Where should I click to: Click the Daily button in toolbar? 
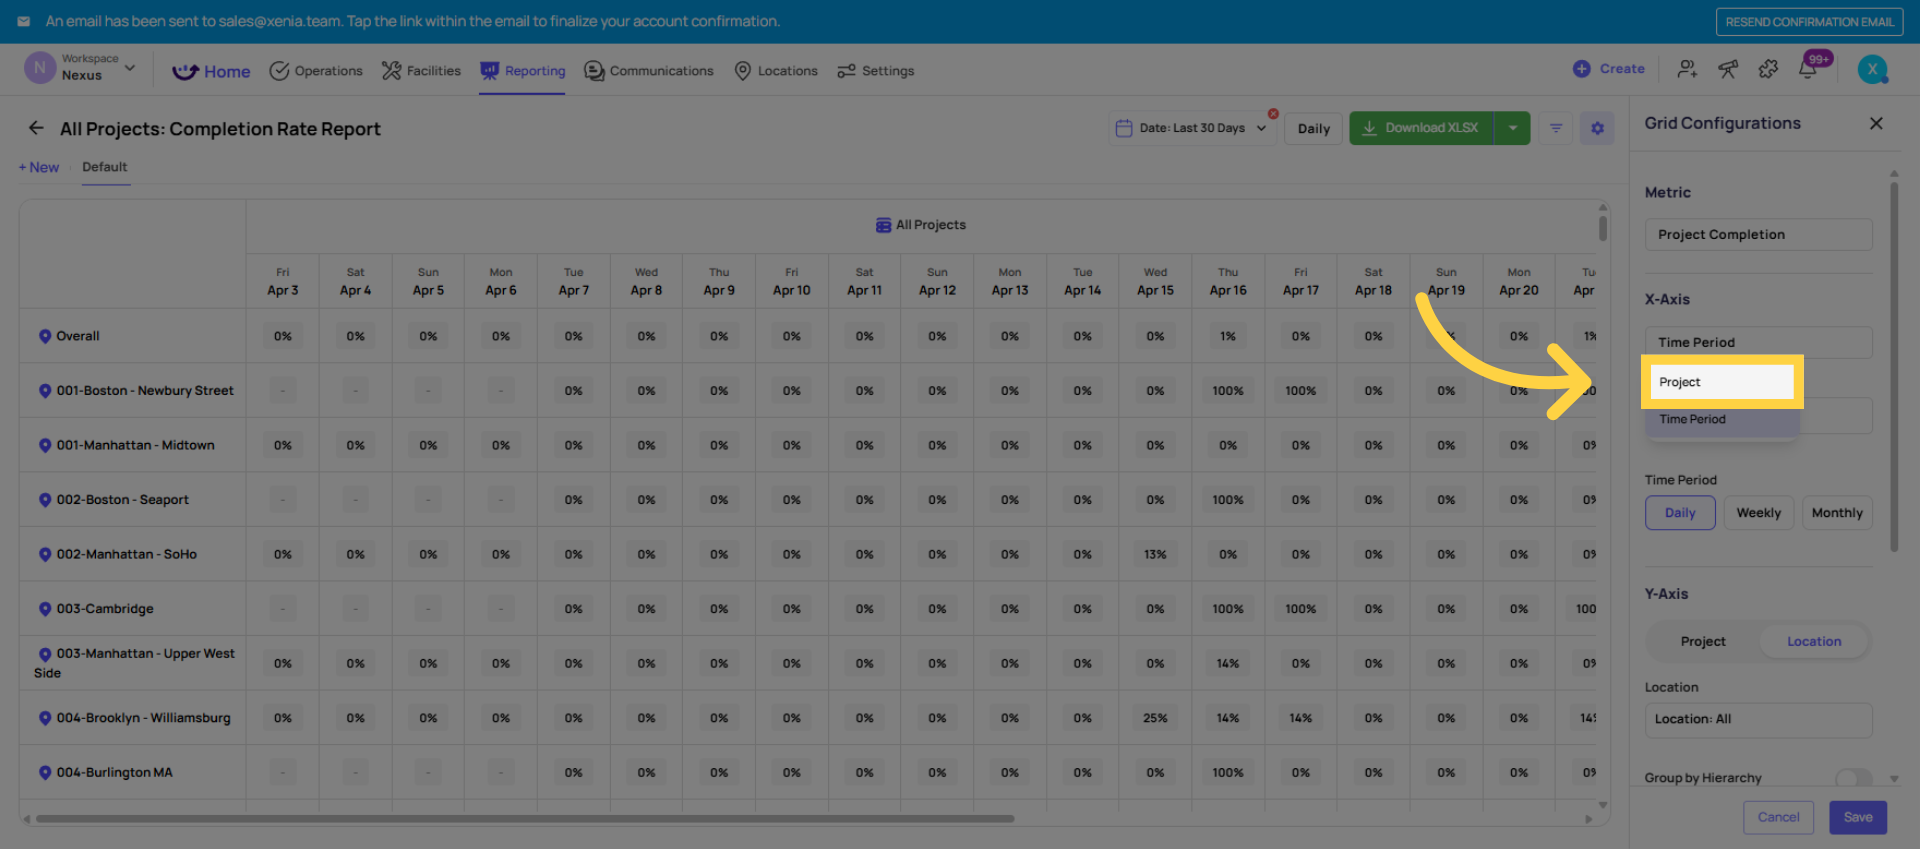tap(1313, 128)
